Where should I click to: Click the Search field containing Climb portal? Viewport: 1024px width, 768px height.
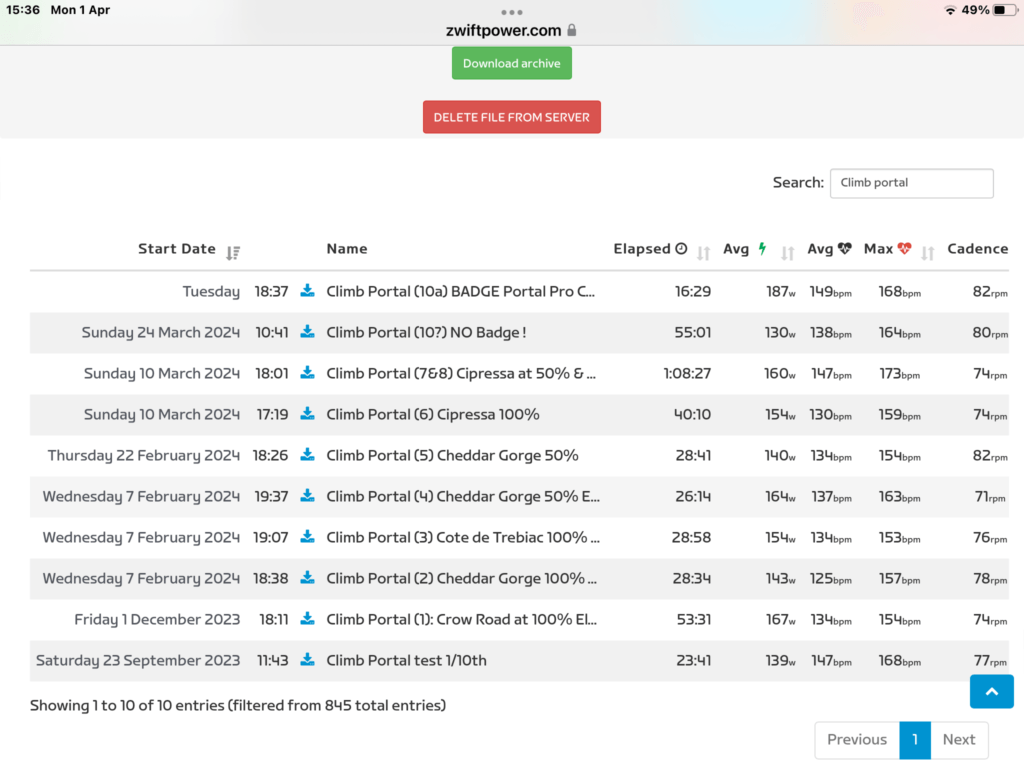tap(911, 183)
